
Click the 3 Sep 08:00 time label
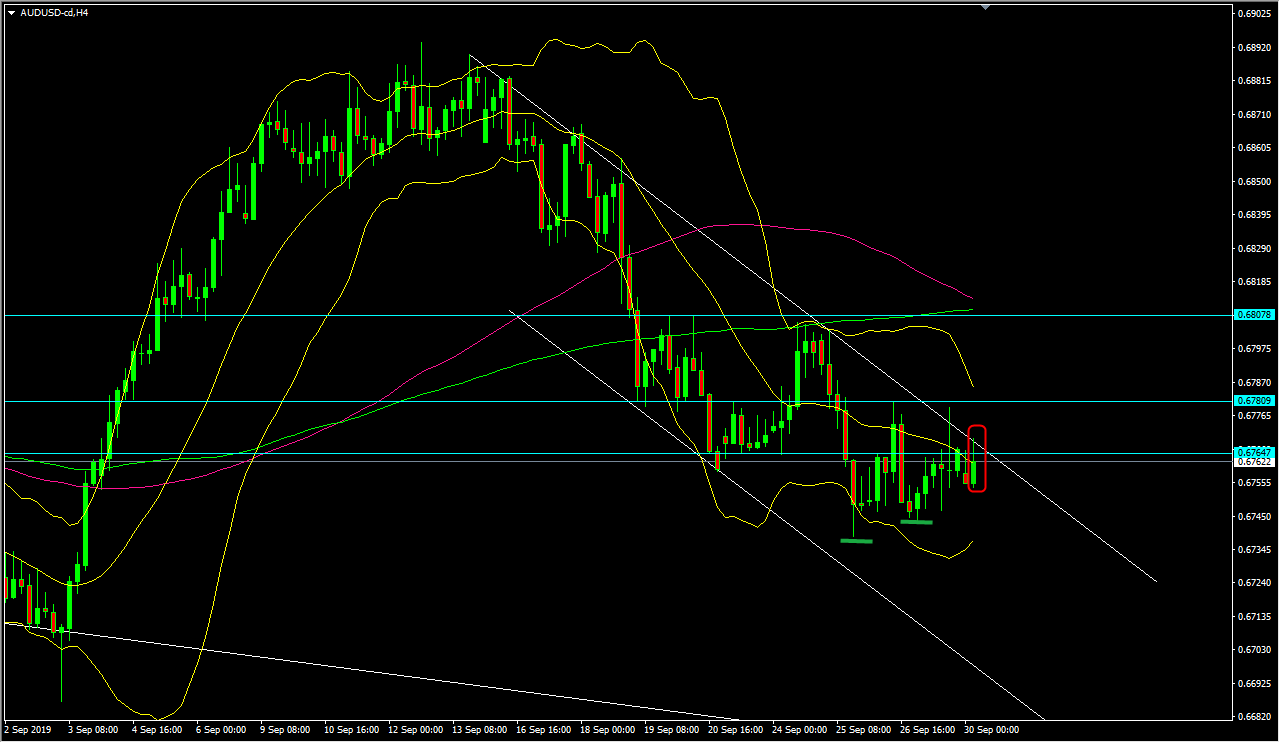tap(94, 731)
